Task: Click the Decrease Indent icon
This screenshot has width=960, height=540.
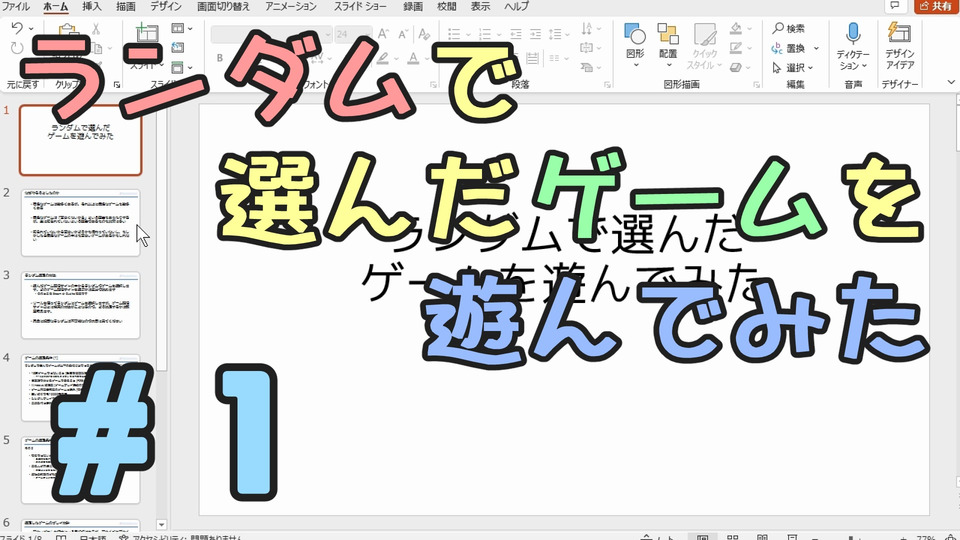Action: (x=516, y=34)
